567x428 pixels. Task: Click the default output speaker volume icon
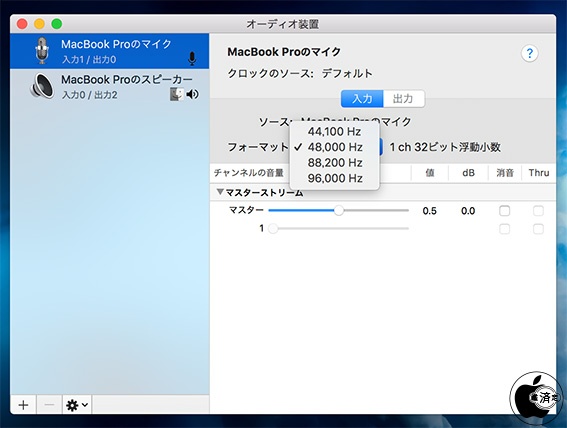tap(192, 94)
